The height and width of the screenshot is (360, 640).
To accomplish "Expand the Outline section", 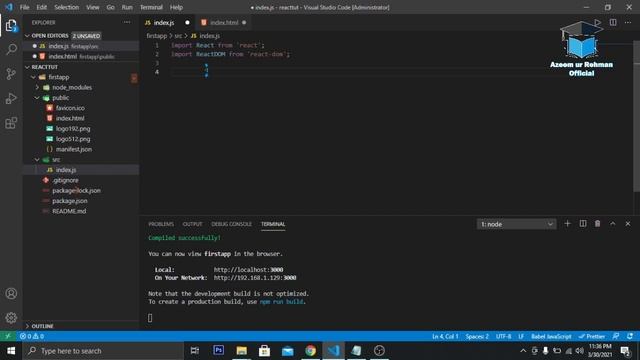I will (x=27, y=326).
